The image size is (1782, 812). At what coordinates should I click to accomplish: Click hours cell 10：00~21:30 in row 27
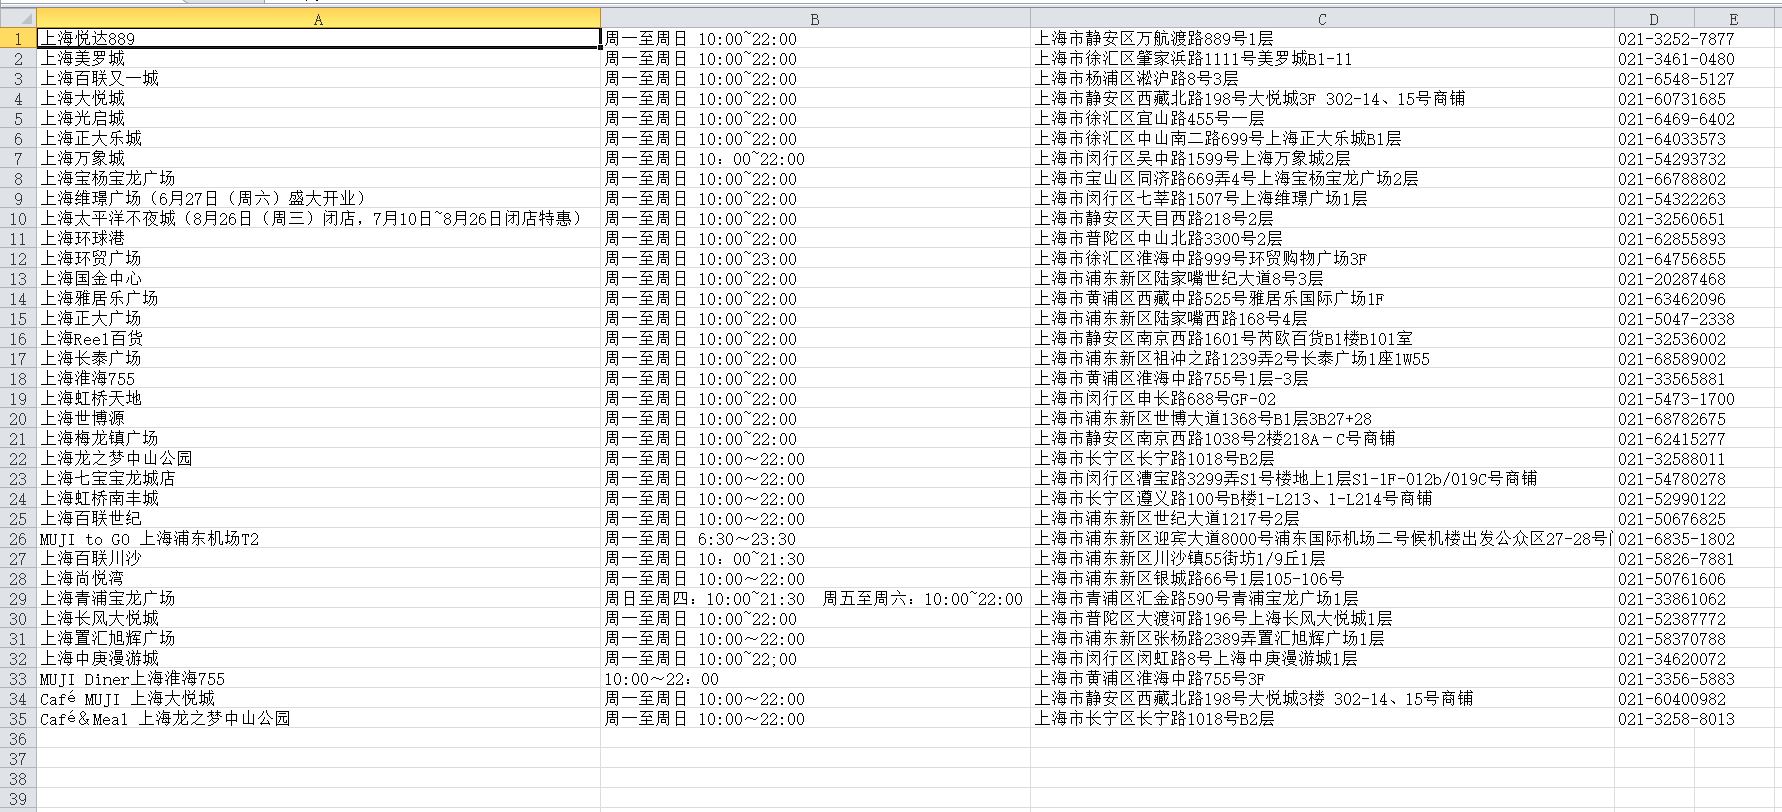[815, 559]
